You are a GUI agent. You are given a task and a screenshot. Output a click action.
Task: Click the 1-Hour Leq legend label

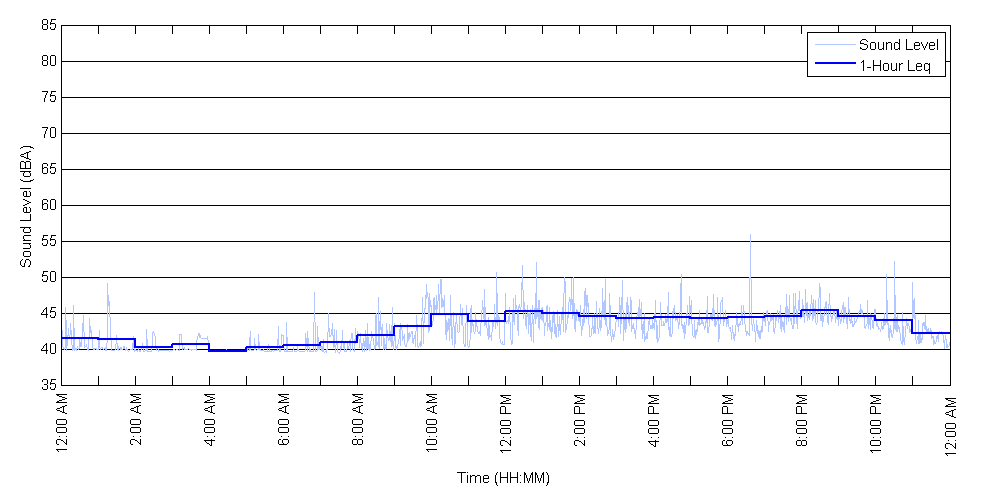[x=894, y=66]
